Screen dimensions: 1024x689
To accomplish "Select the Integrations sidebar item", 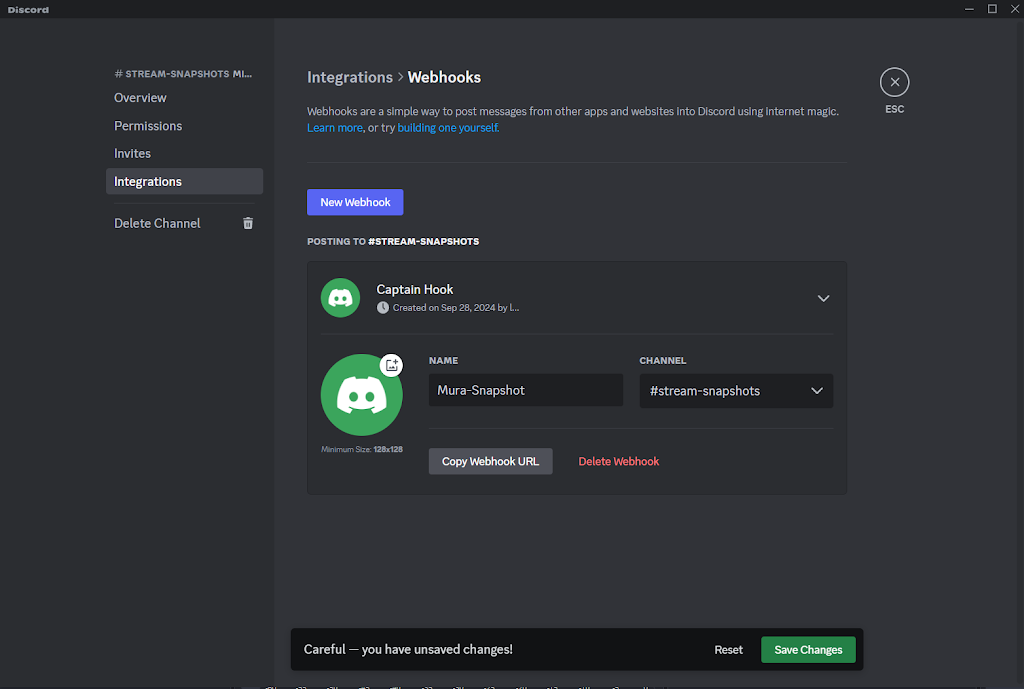I will 148,182.
